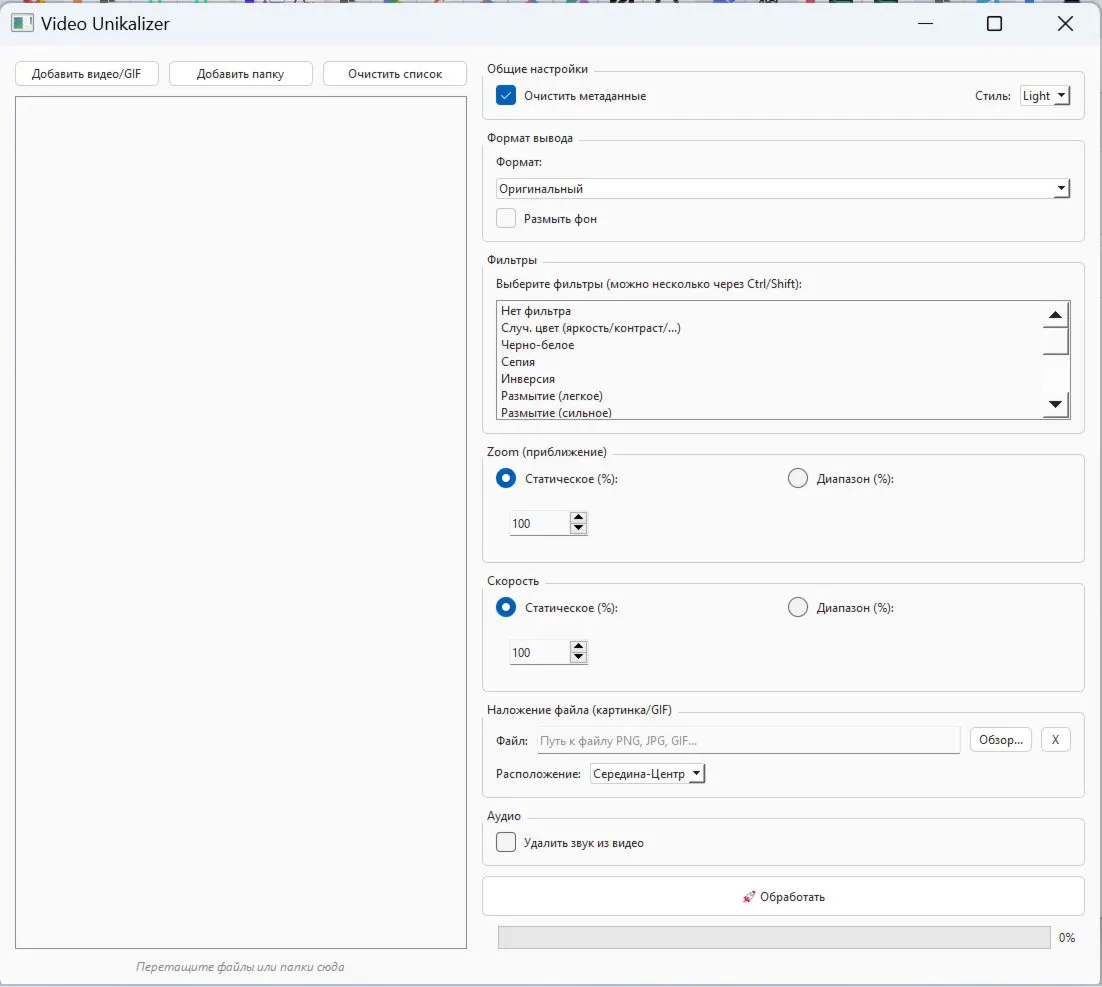Expand the Формат dropdown showing Оригинальный
The width and height of the screenshot is (1102, 987).
tap(783, 188)
